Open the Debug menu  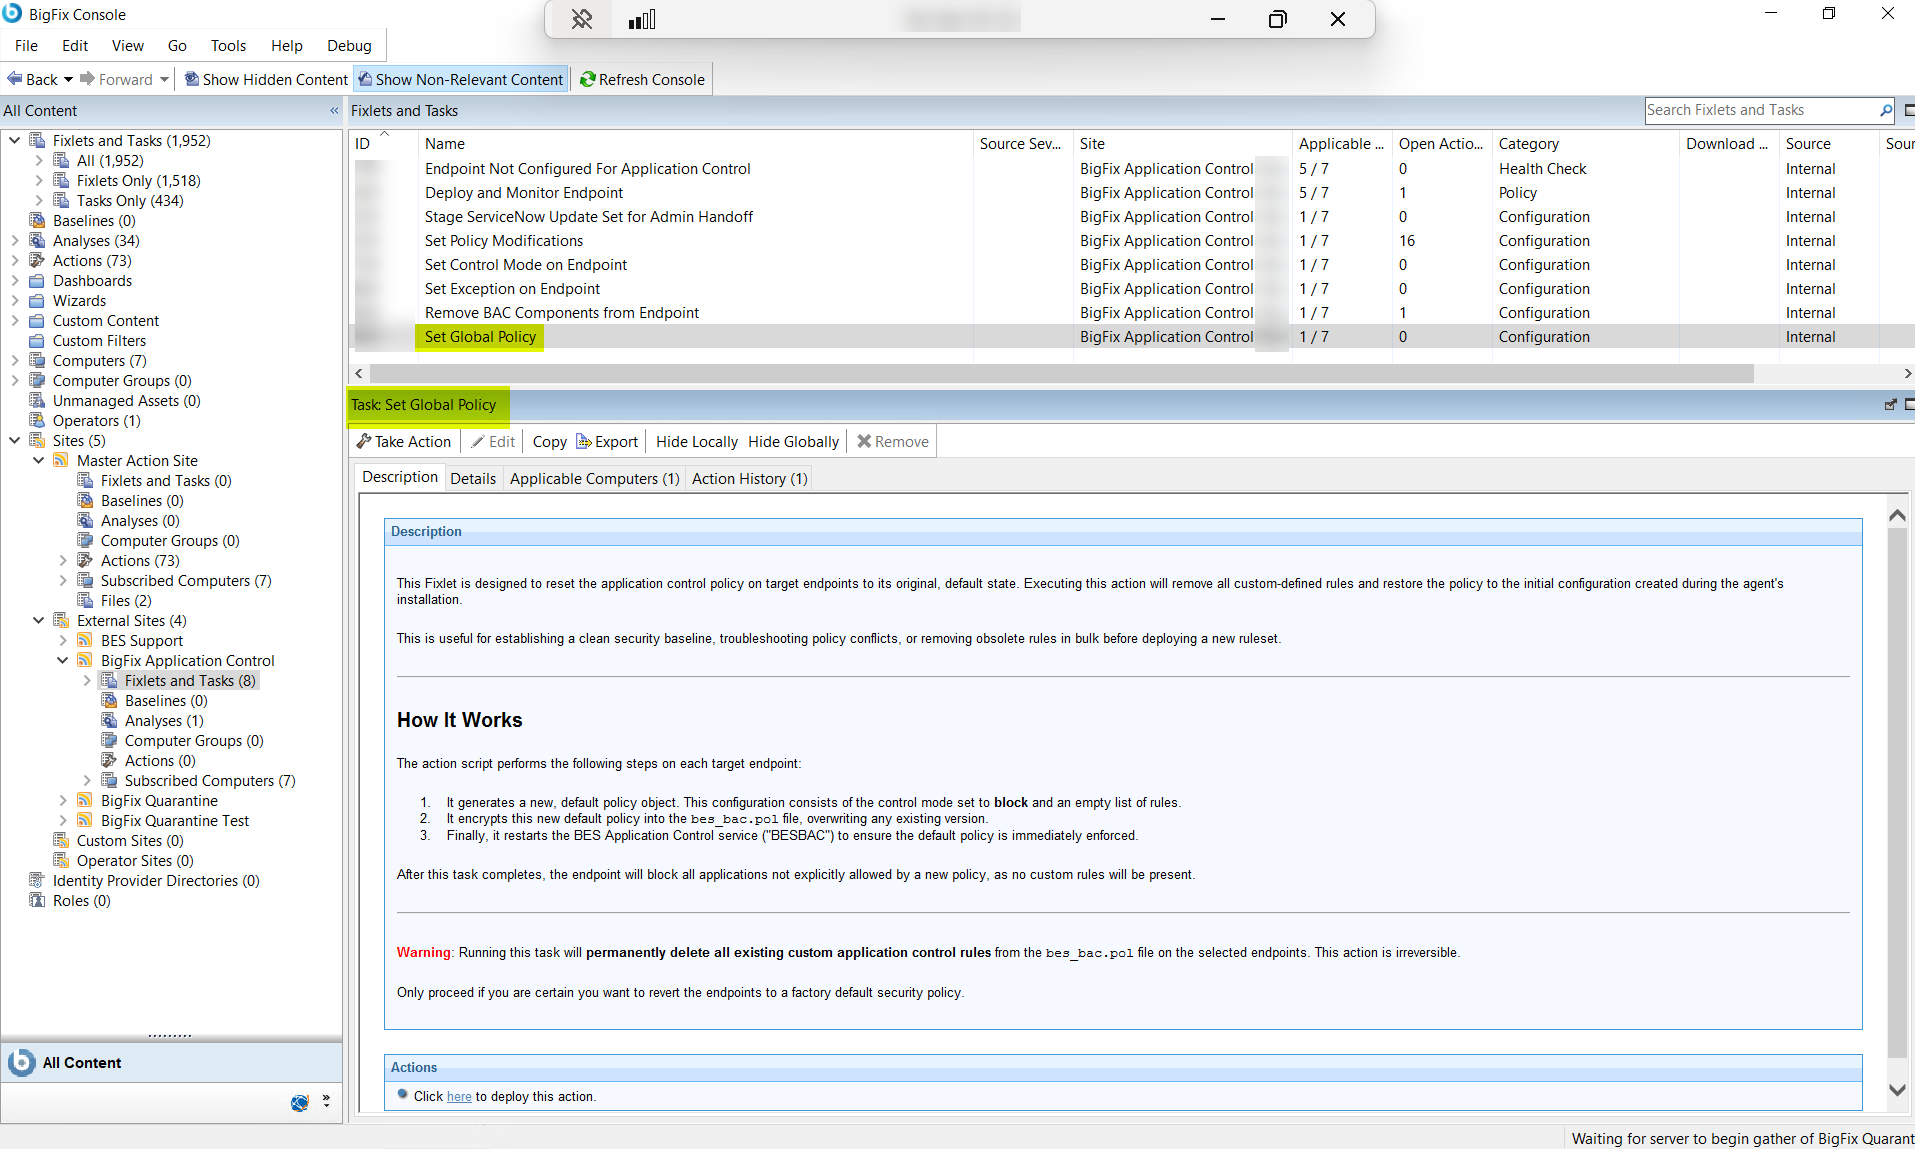(x=349, y=45)
